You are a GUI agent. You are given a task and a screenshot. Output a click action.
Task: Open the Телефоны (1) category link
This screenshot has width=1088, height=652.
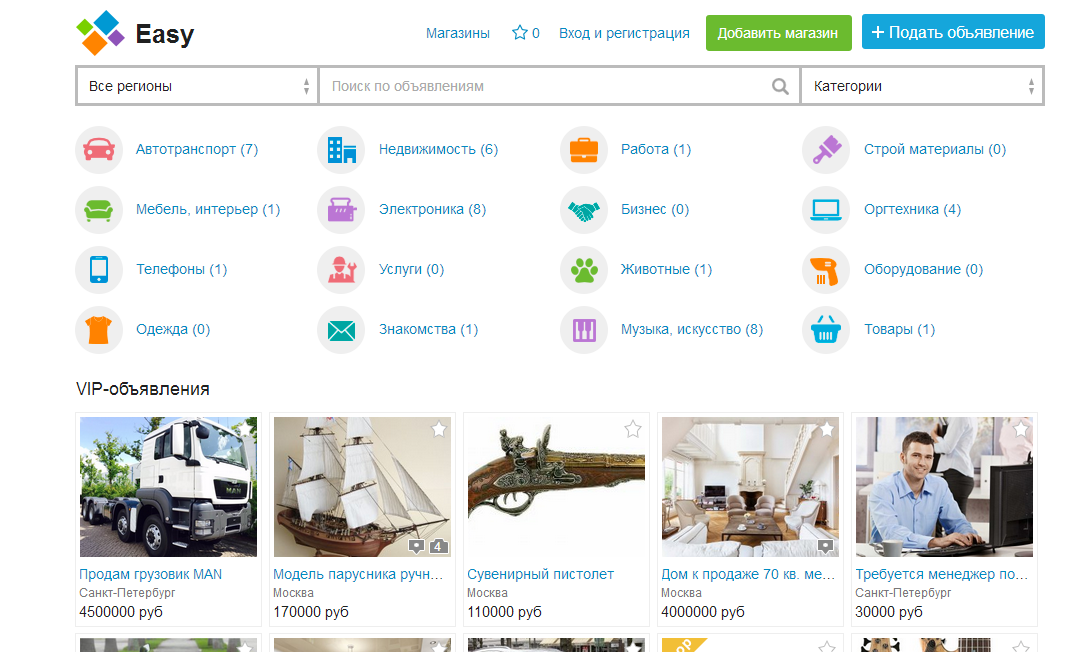click(182, 269)
